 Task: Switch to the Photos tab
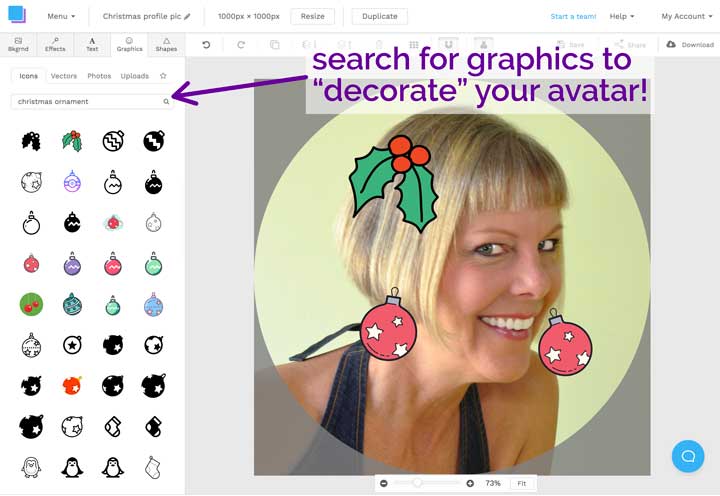[99, 76]
